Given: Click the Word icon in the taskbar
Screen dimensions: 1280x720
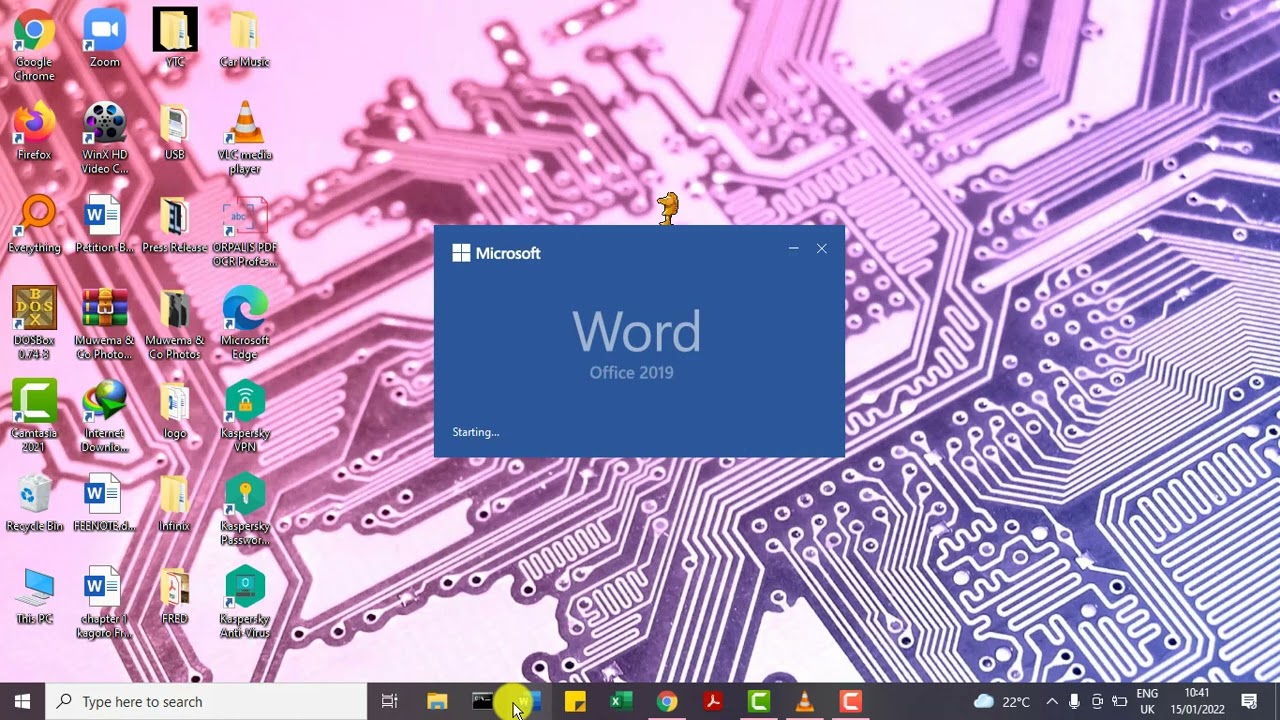Looking at the screenshot, I should tap(529, 701).
